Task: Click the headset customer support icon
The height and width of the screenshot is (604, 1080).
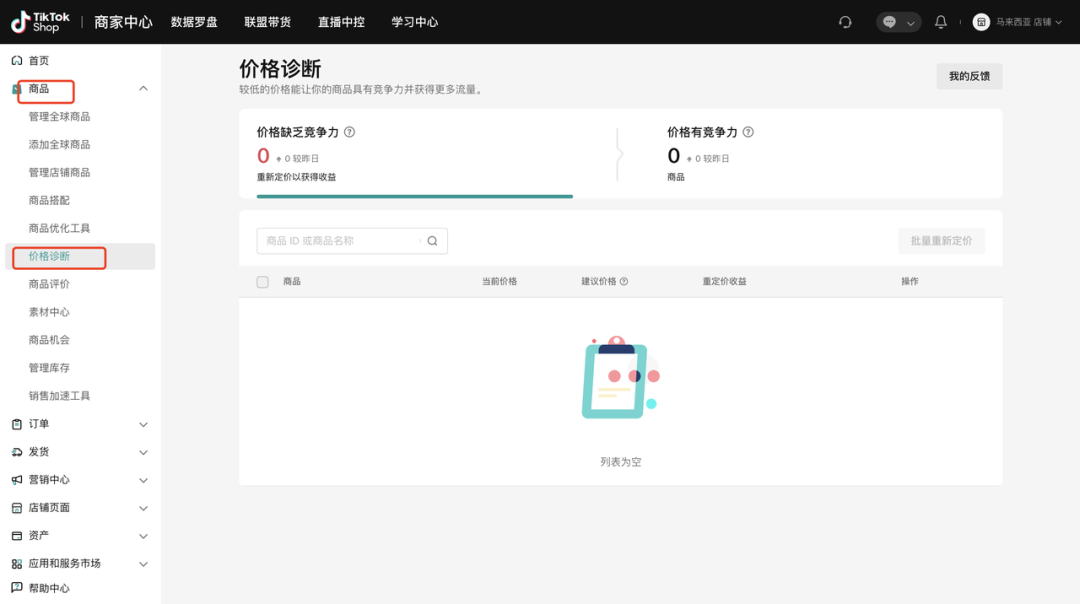Action: pos(845,21)
